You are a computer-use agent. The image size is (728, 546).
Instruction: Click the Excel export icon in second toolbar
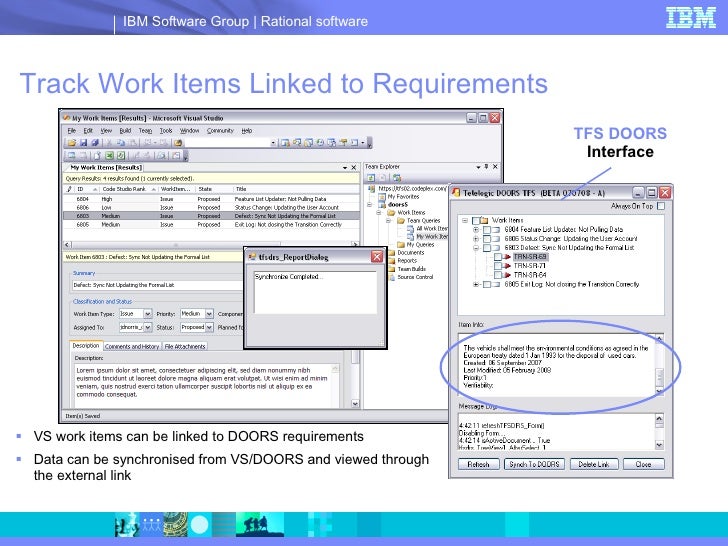click(109, 156)
